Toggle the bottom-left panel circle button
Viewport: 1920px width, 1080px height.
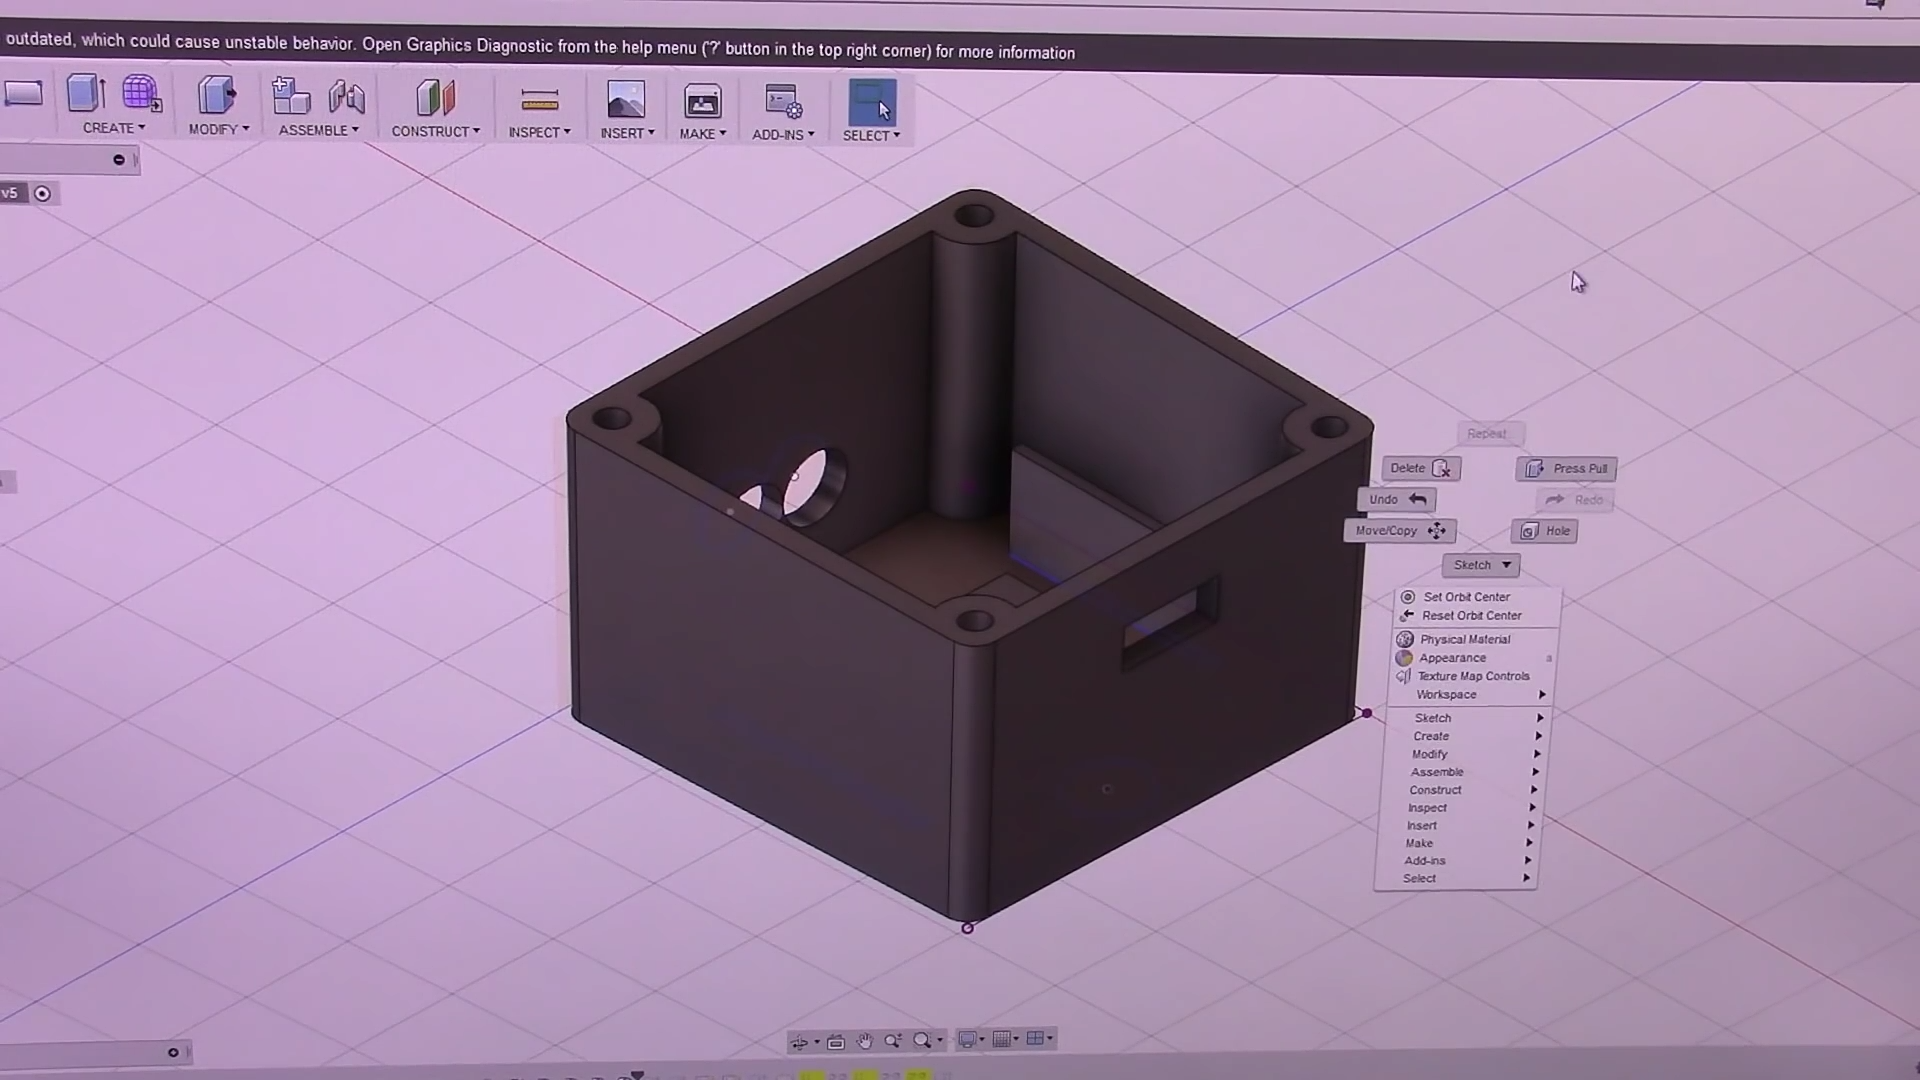(x=173, y=1052)
